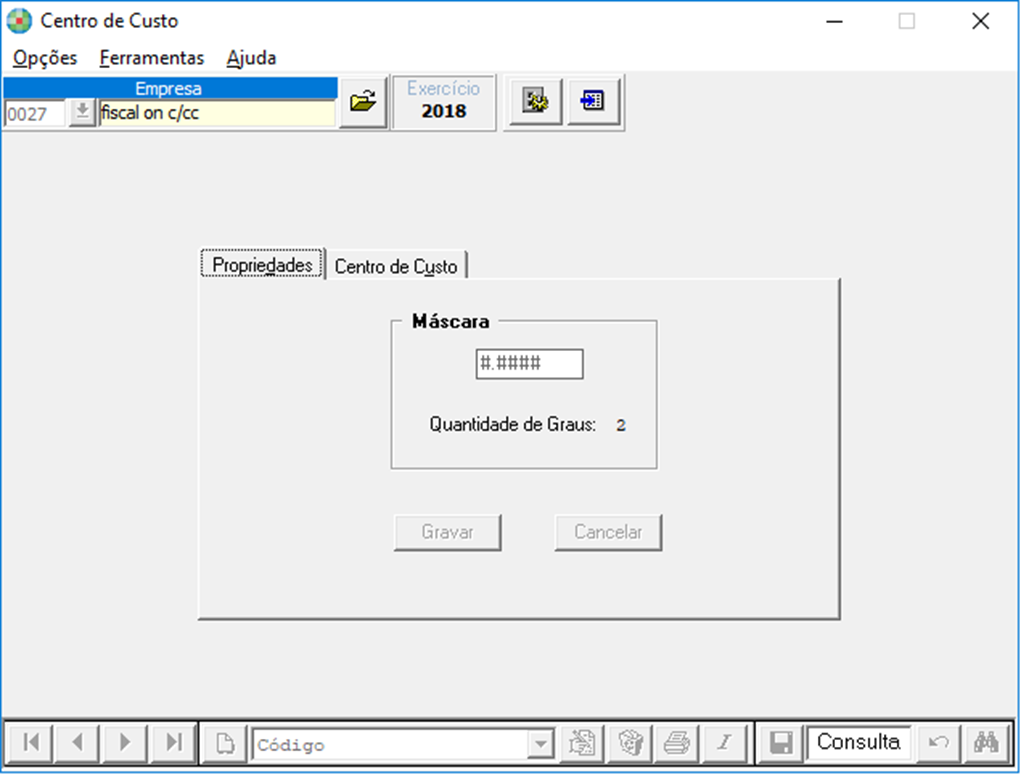The height and width of the screenshot is (778, 1021).
Task: Open the Opções menu
Action: 45,58
